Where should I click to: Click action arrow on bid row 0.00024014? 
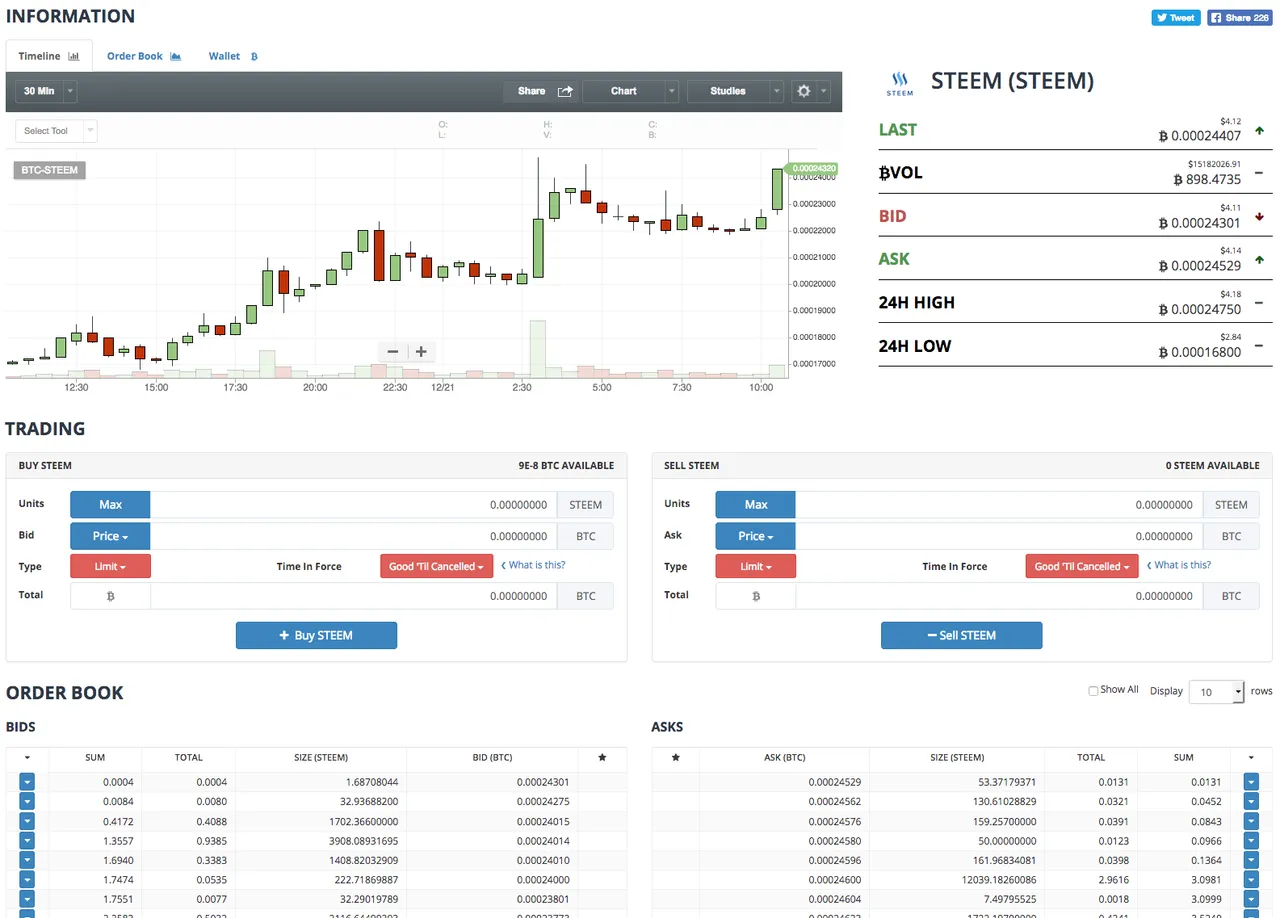(27, 840)
